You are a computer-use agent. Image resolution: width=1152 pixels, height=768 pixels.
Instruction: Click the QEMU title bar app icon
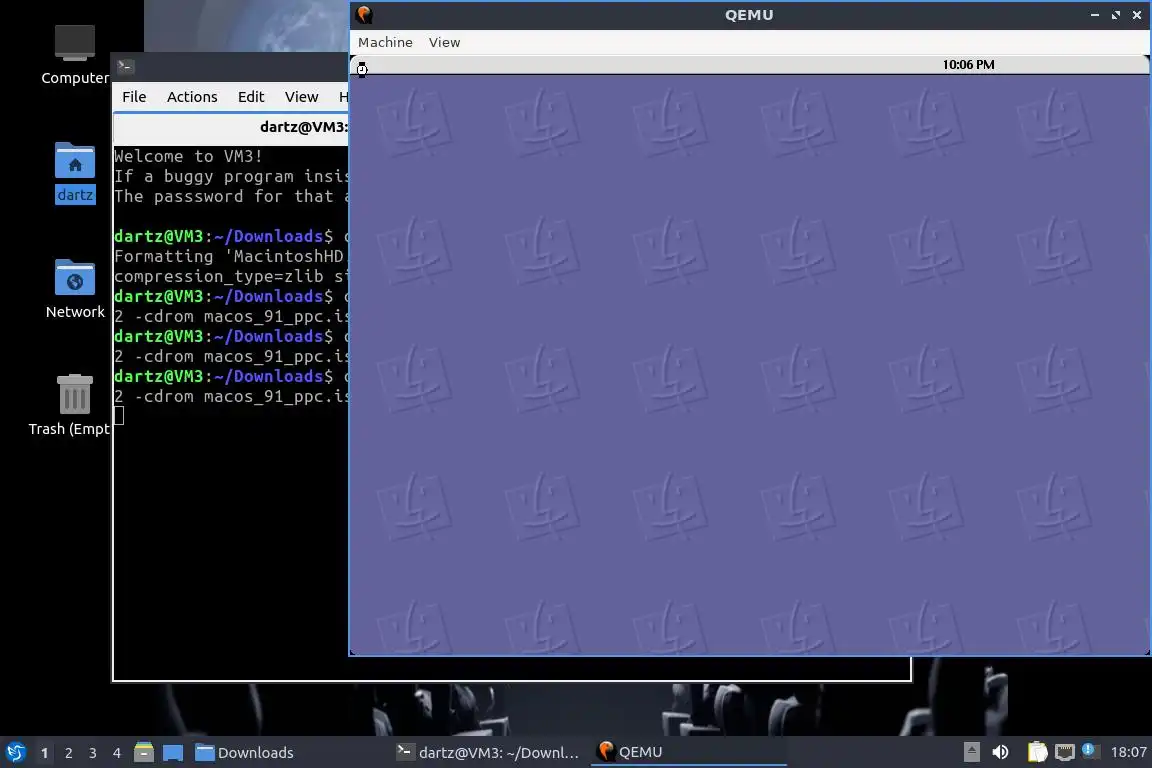coord(364,15)
